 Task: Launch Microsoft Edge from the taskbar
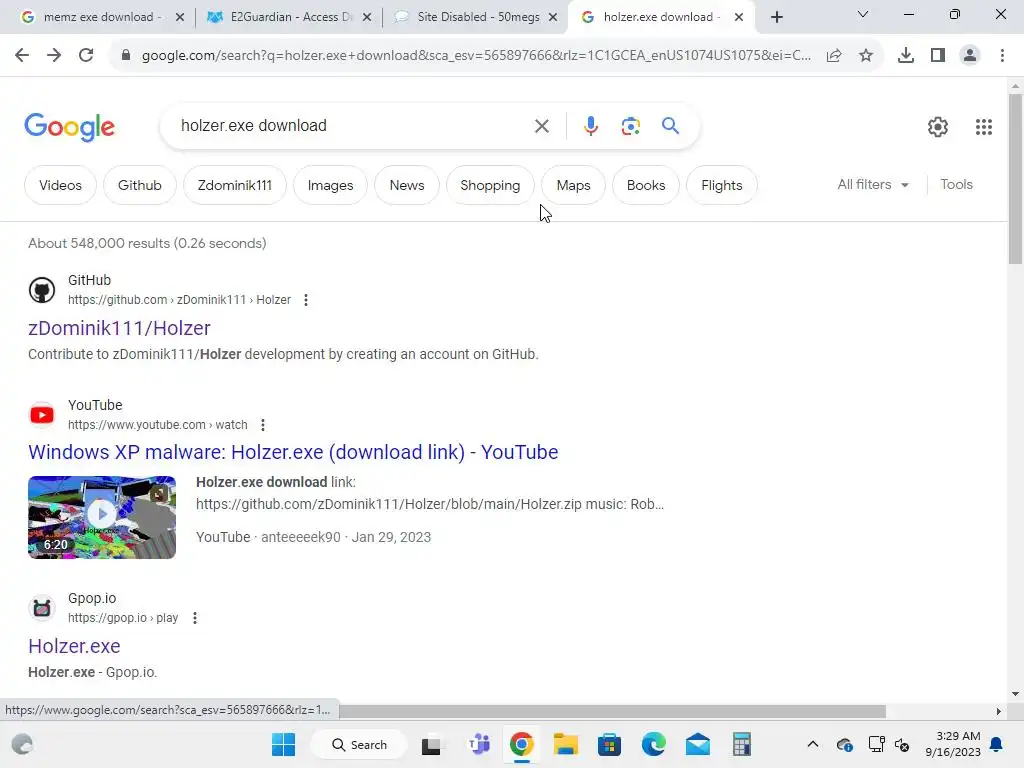click(654, 744)
